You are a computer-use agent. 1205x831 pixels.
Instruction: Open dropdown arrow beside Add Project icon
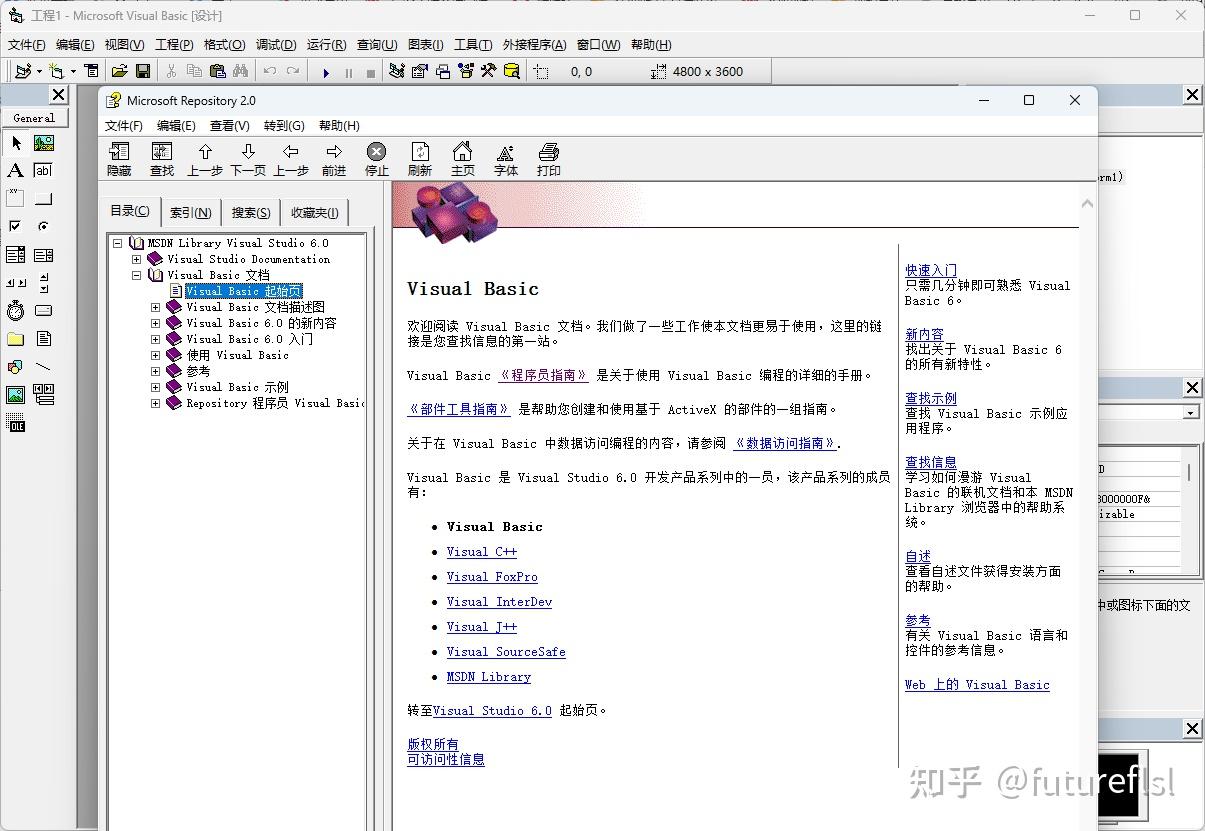[x=39, y=72]
